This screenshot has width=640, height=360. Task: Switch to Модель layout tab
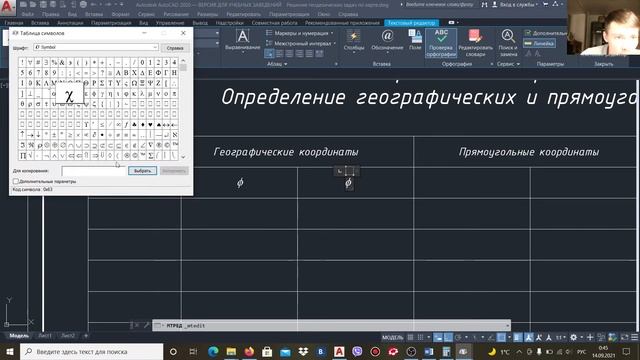(x=19, y=336)
